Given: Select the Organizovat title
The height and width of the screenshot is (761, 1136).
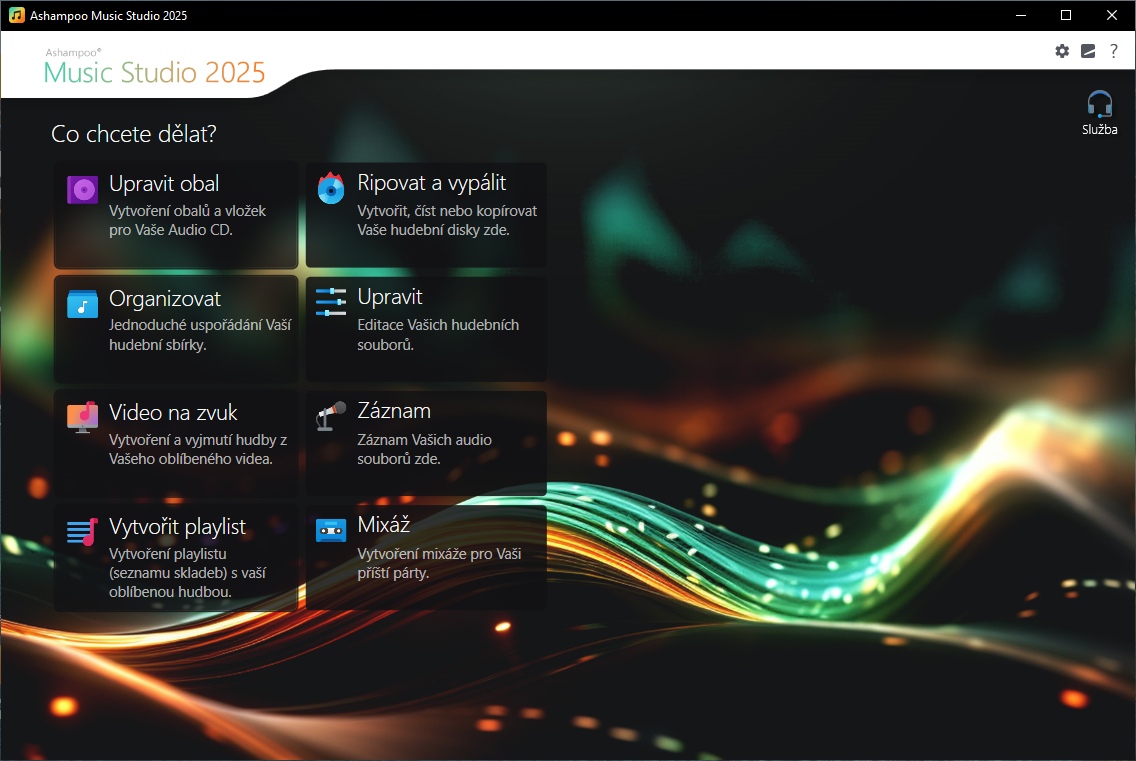Looking at the screenshot, I should click(164, 299).
